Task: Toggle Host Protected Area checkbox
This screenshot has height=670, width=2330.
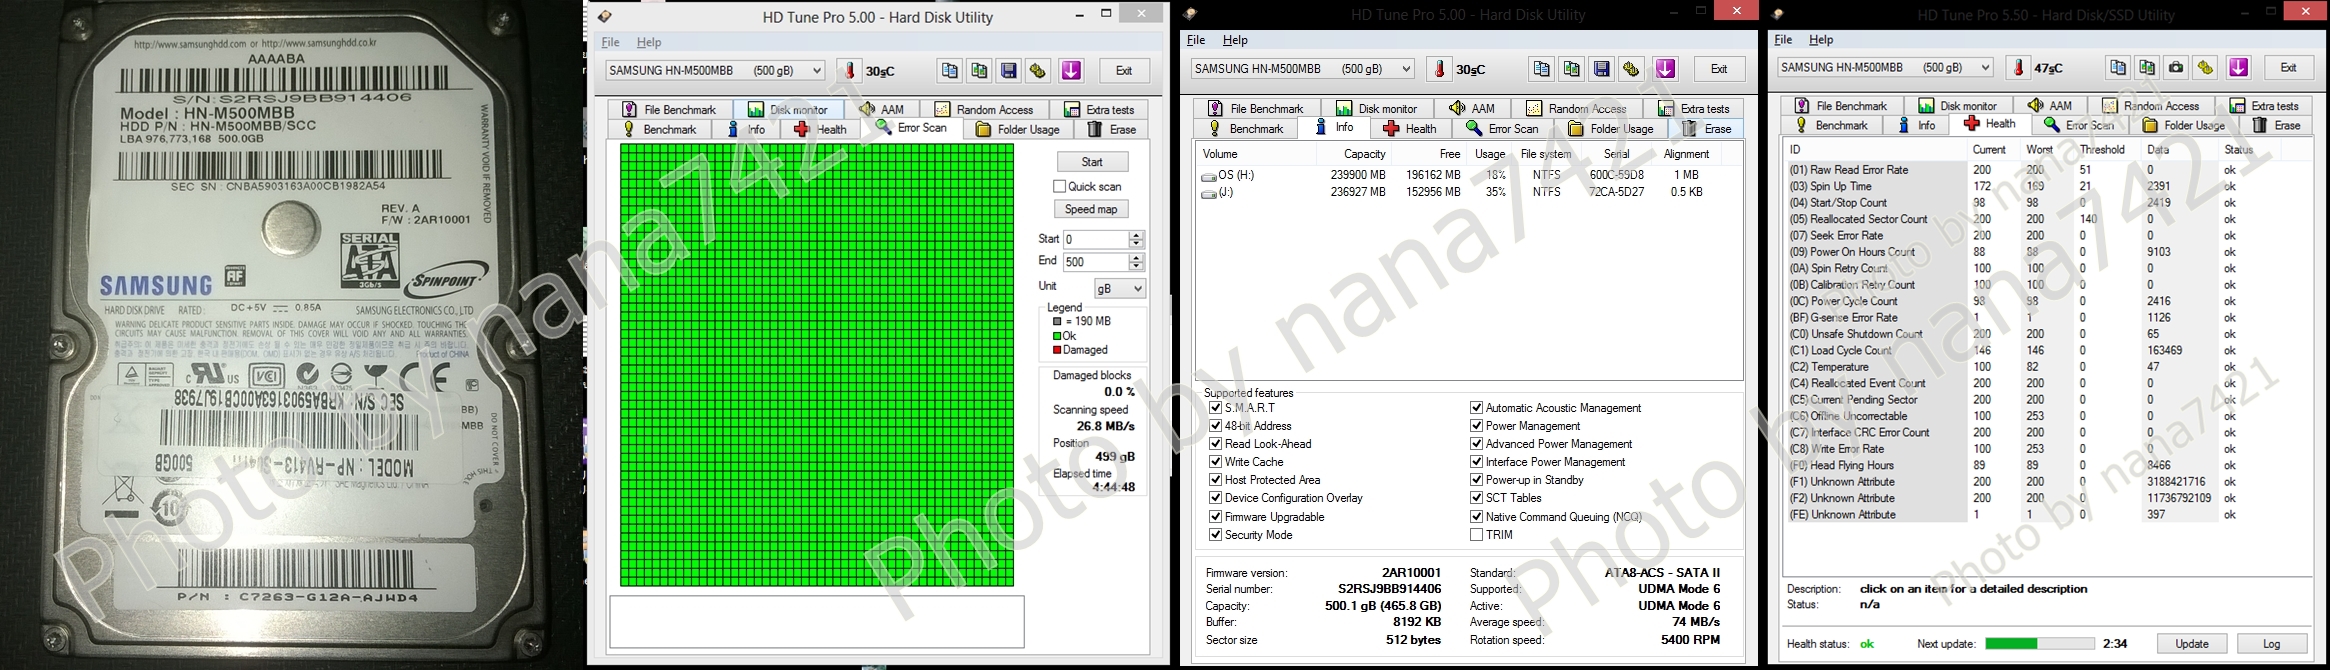Action: coord(1215,479)
